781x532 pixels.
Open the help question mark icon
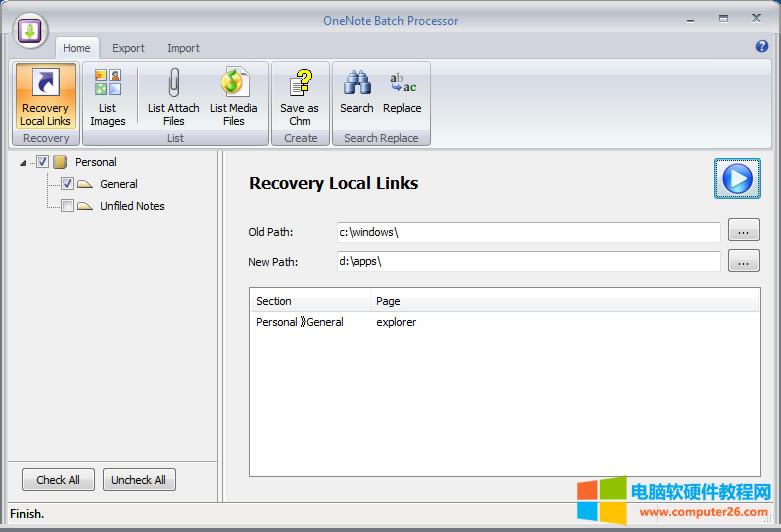pyautogui.click(x=762, y=46)
